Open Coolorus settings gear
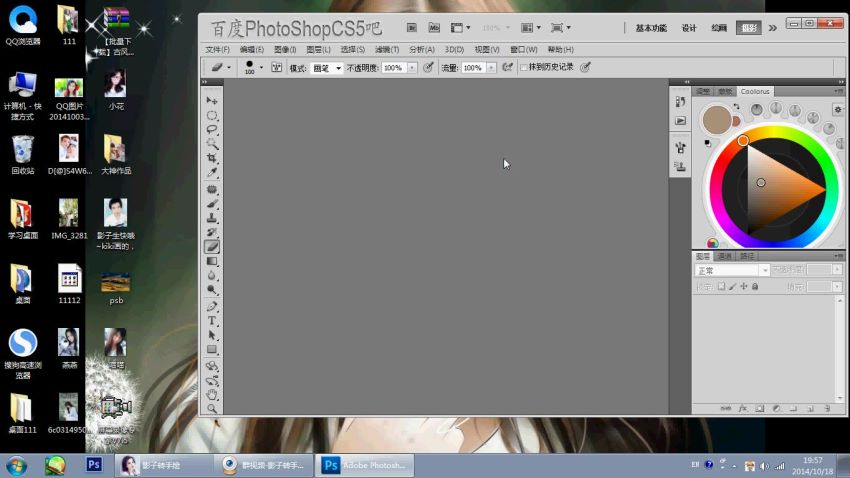This screenshot has height=478, width=850. point(838,109)
